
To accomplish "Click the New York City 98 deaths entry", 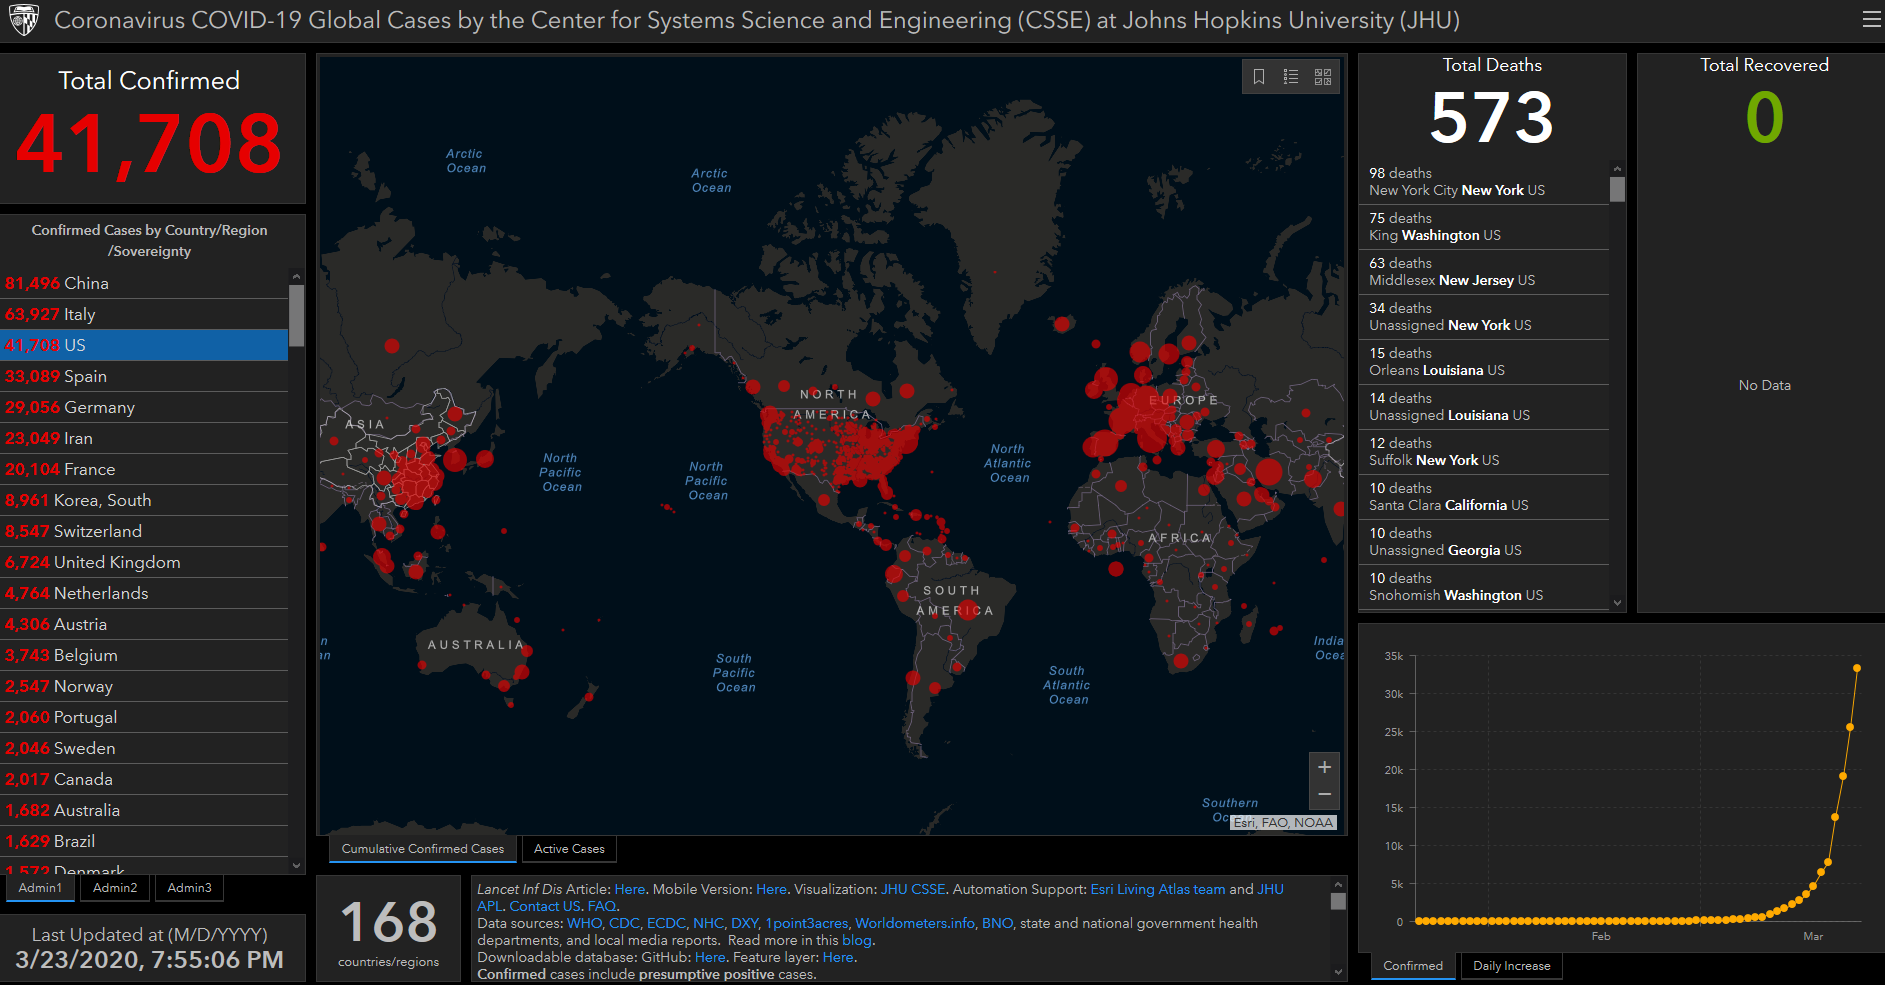I will pos(1484,182).
